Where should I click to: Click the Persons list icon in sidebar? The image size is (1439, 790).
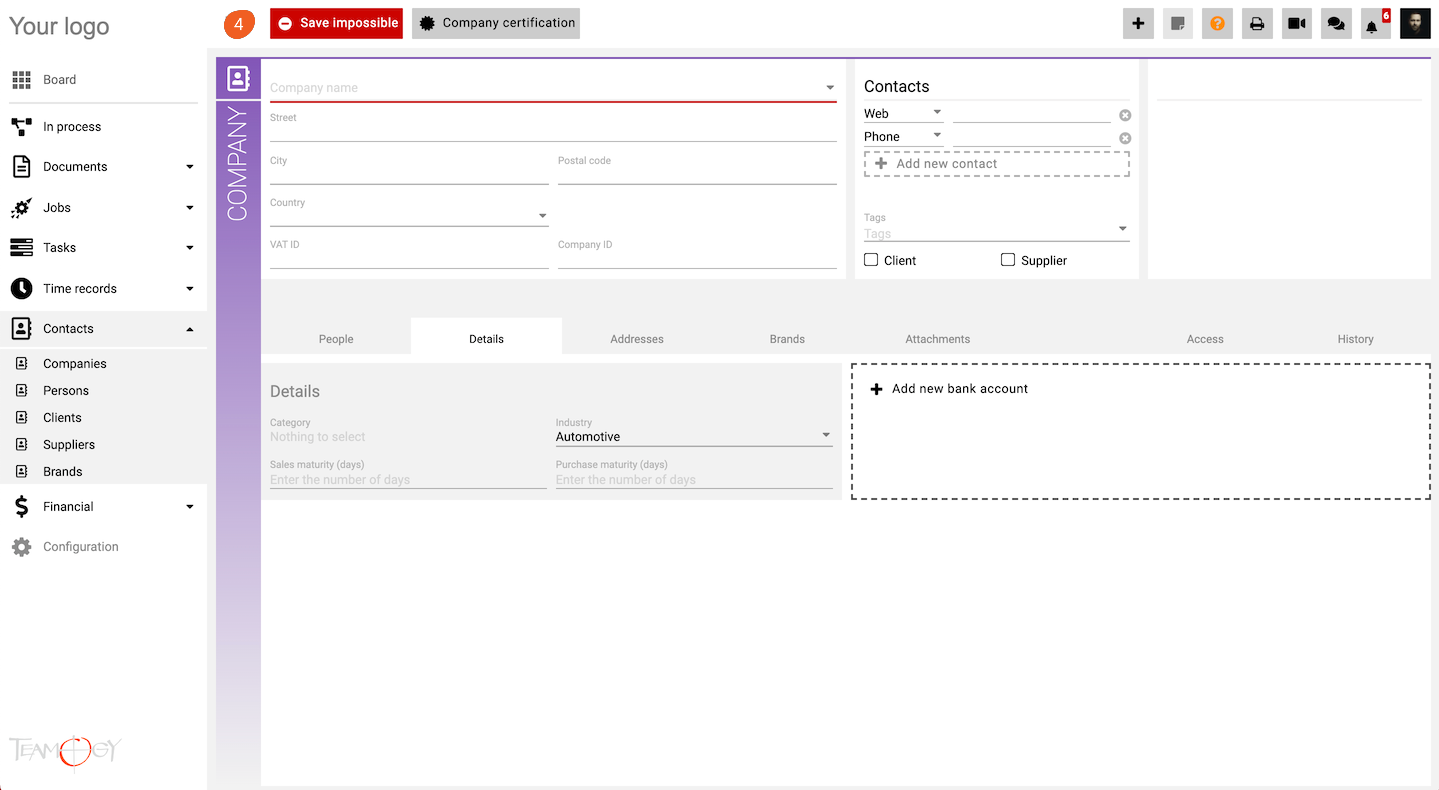click(x=22, y=391)
